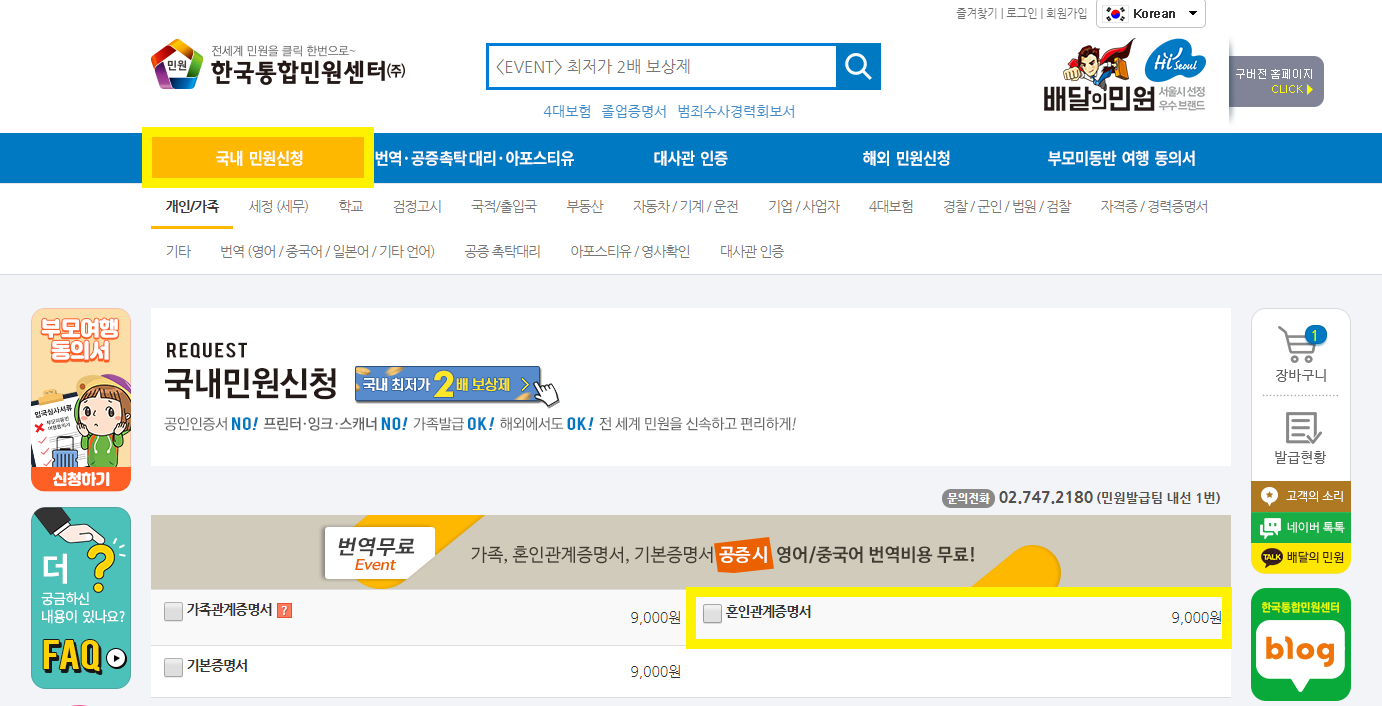1382x706 pixels.
Task: Select the 경찰/군인/법원/검찰 tab
Action: [1007, 207]
